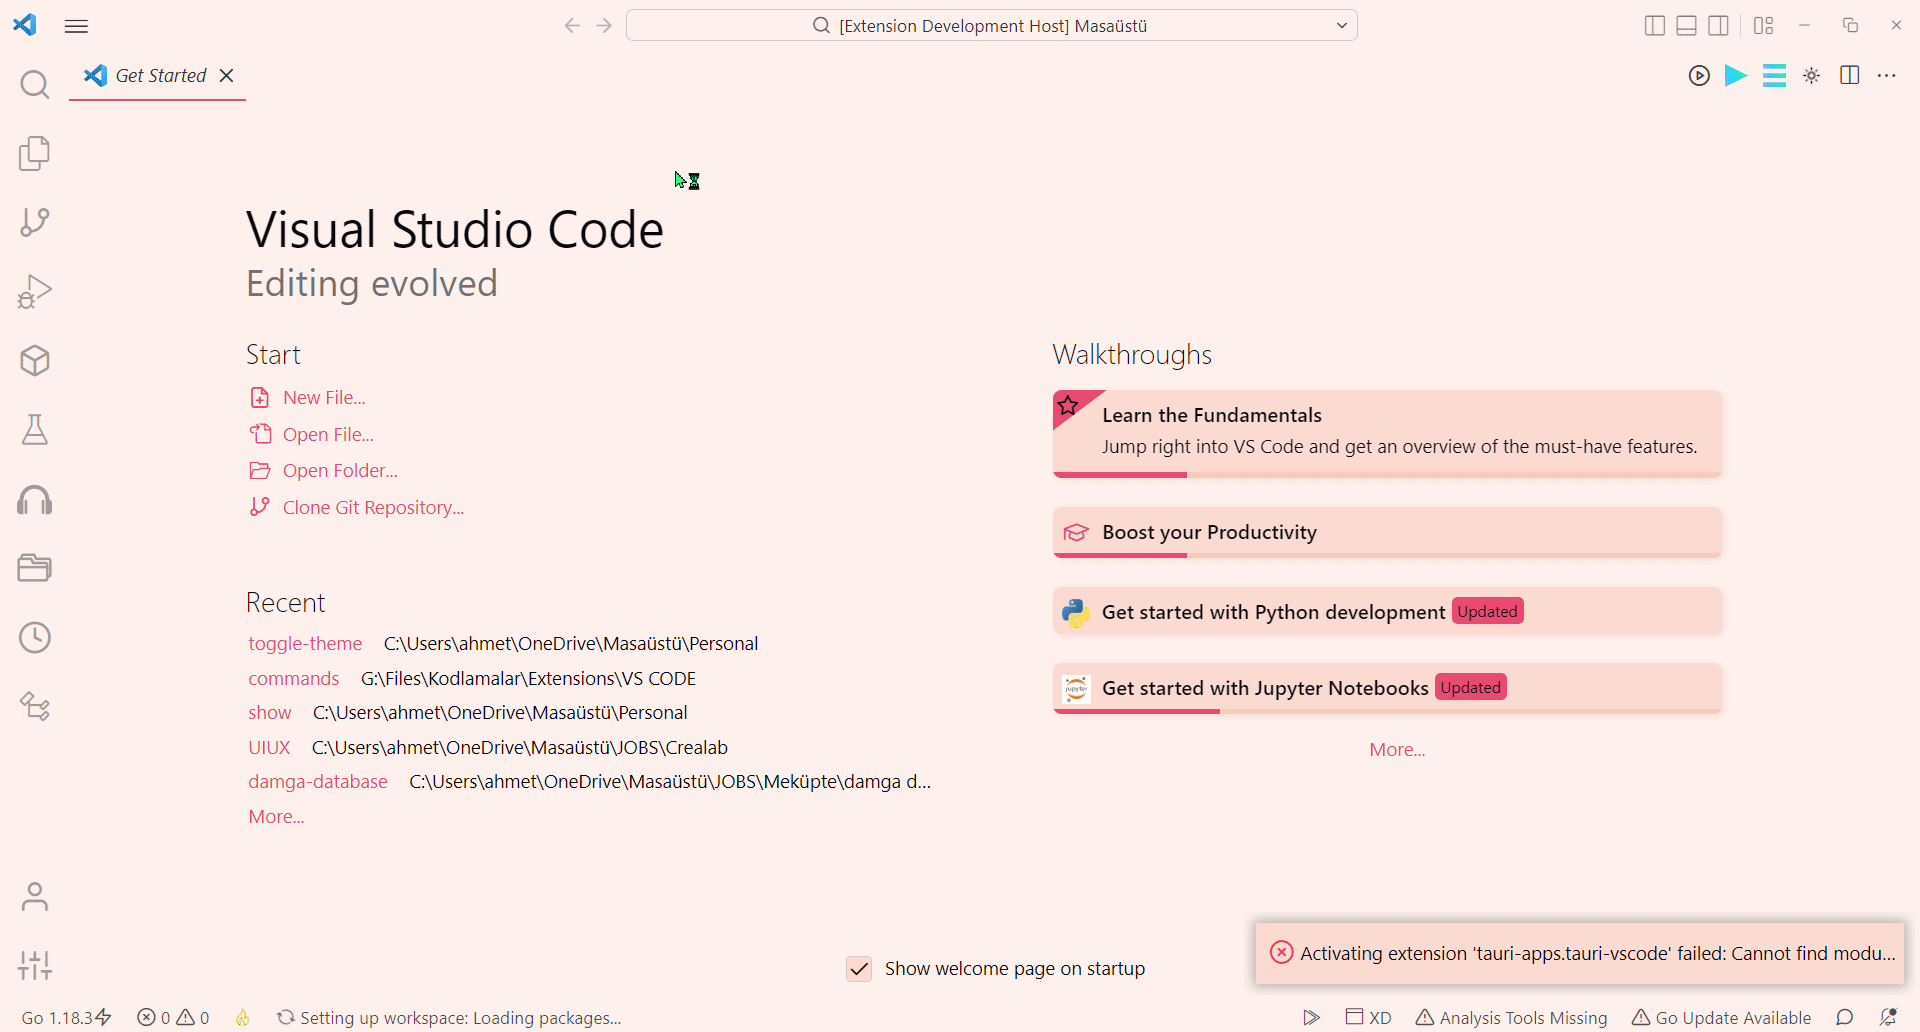Split the editor to the right
Image resolution: width=1920 pixels, height=1032 pixels.
pyautogui.click(x=1850, y=76)
